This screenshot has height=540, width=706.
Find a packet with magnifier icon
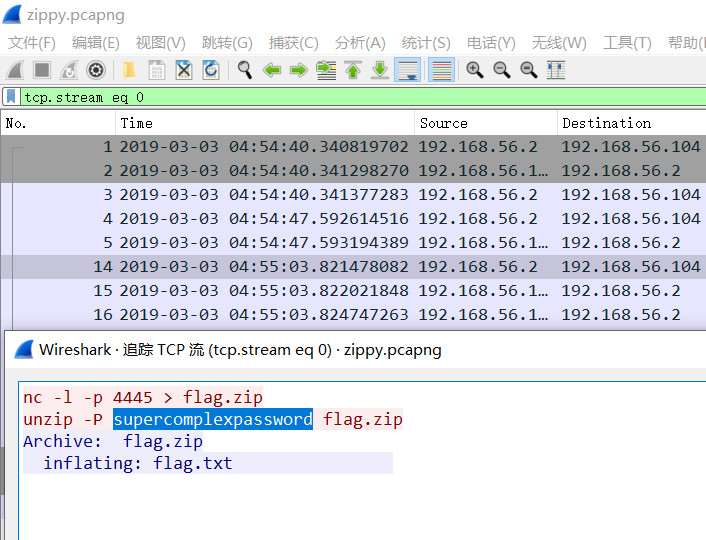pyautogui.click(x=244, y=70)
